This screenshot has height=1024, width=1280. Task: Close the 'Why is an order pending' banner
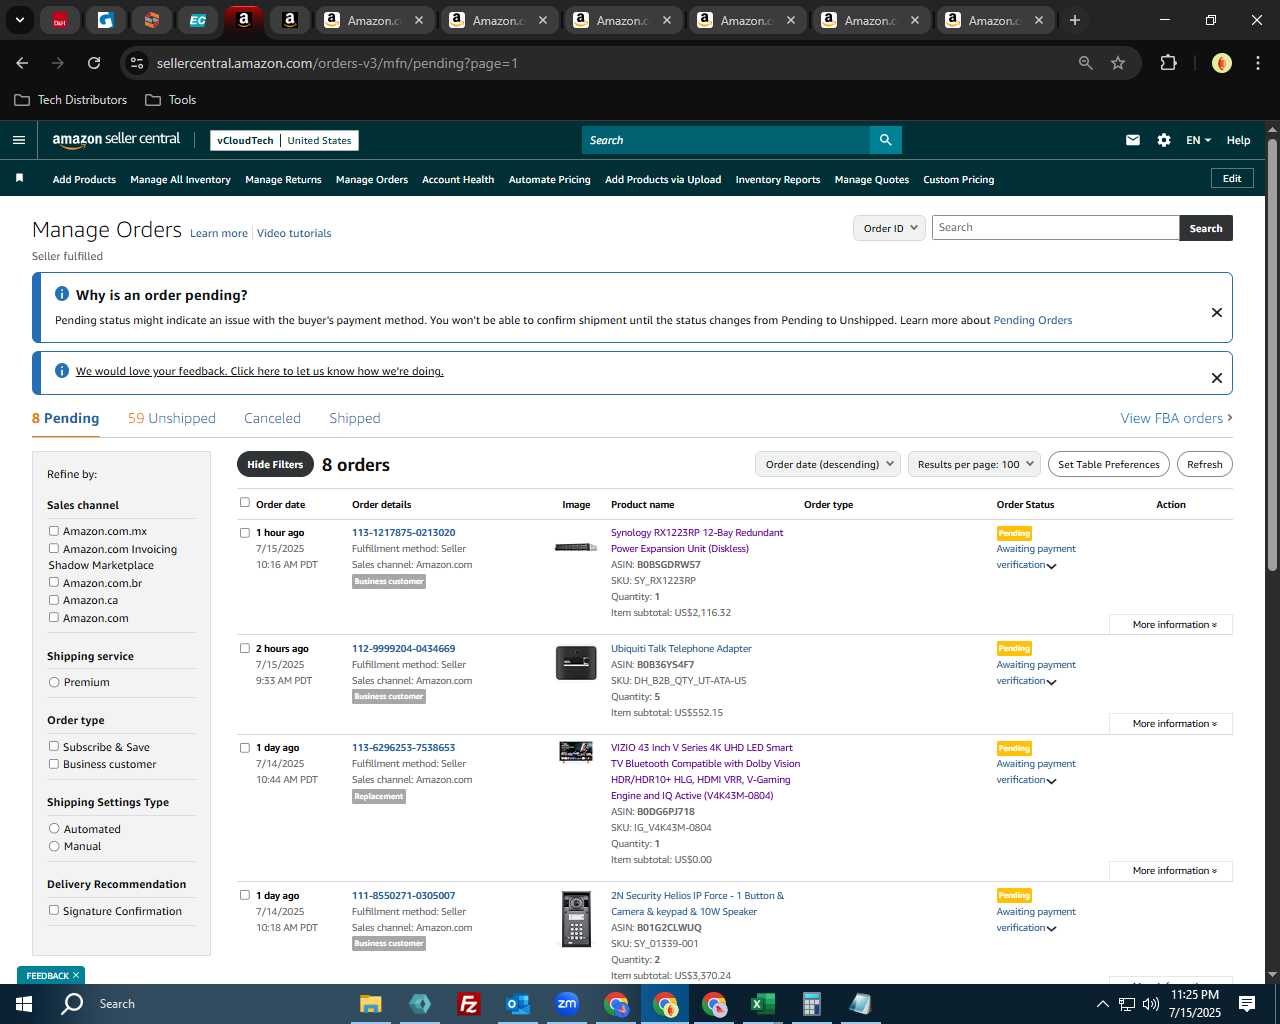(1217, 312)
